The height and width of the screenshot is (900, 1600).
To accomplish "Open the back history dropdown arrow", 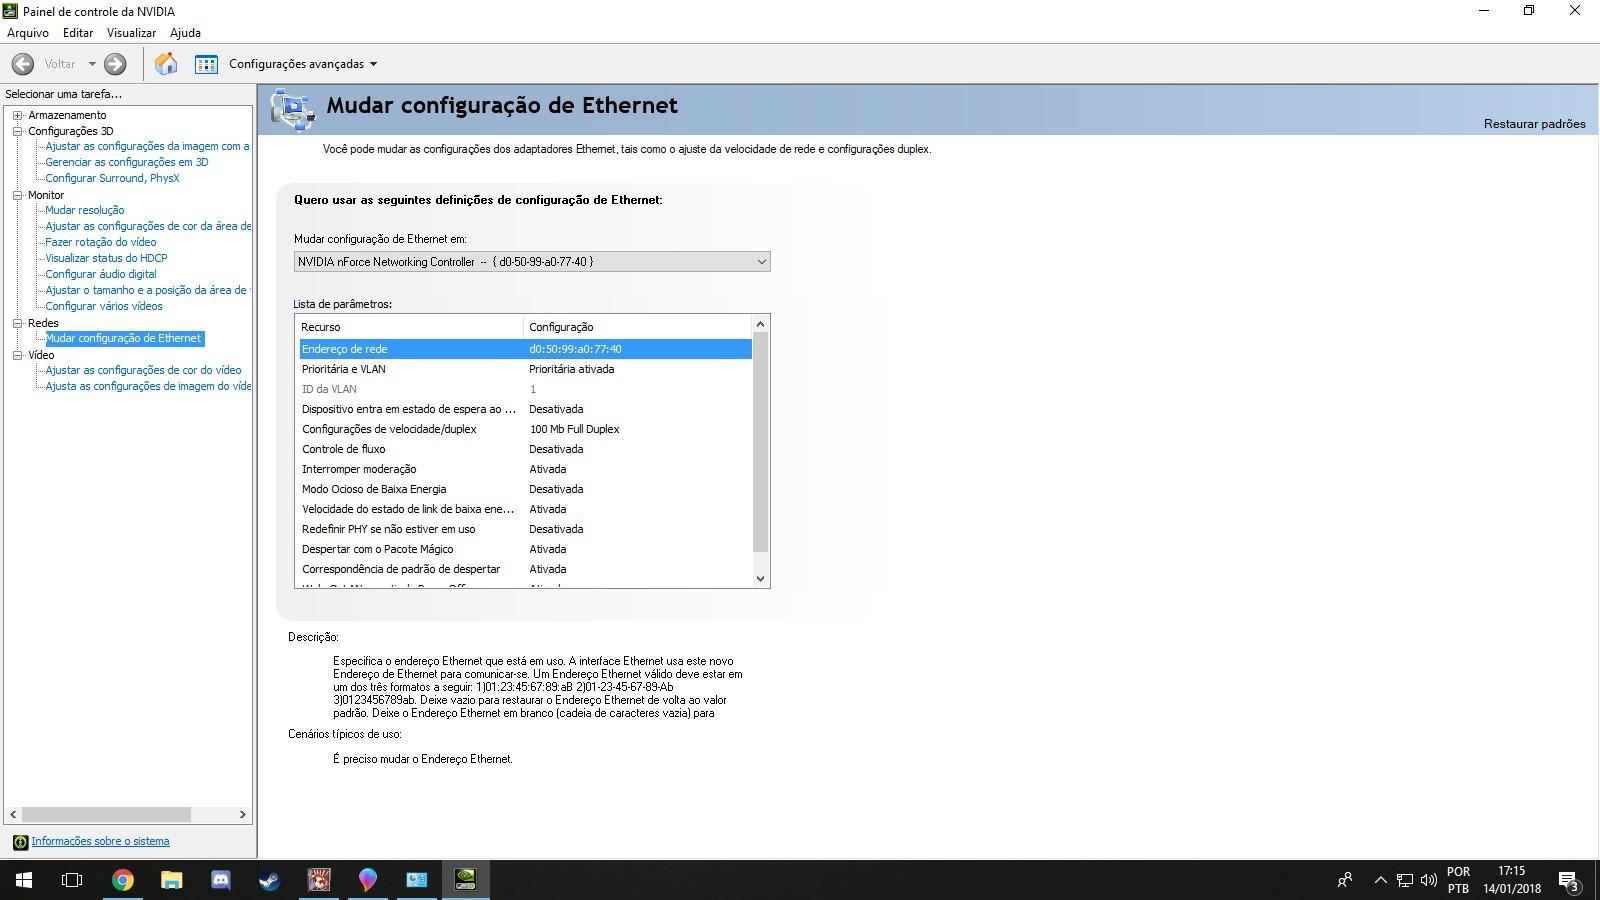I will pyautogui.click(x=92, y=64).
